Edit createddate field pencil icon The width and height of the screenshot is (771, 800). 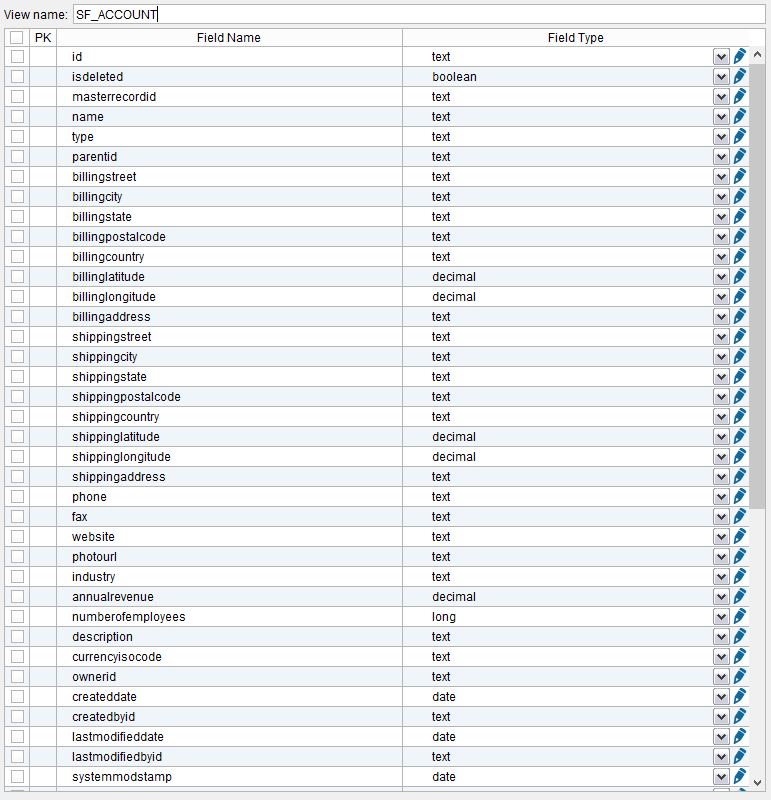click(x=739, y=696)
